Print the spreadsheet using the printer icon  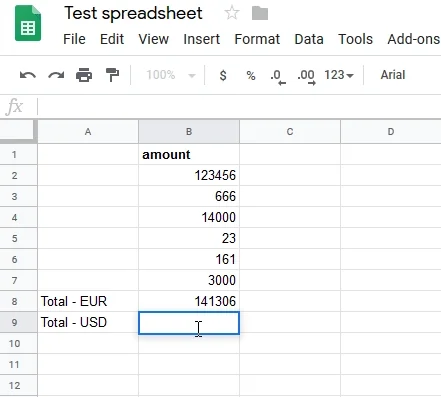click(84, 75)
